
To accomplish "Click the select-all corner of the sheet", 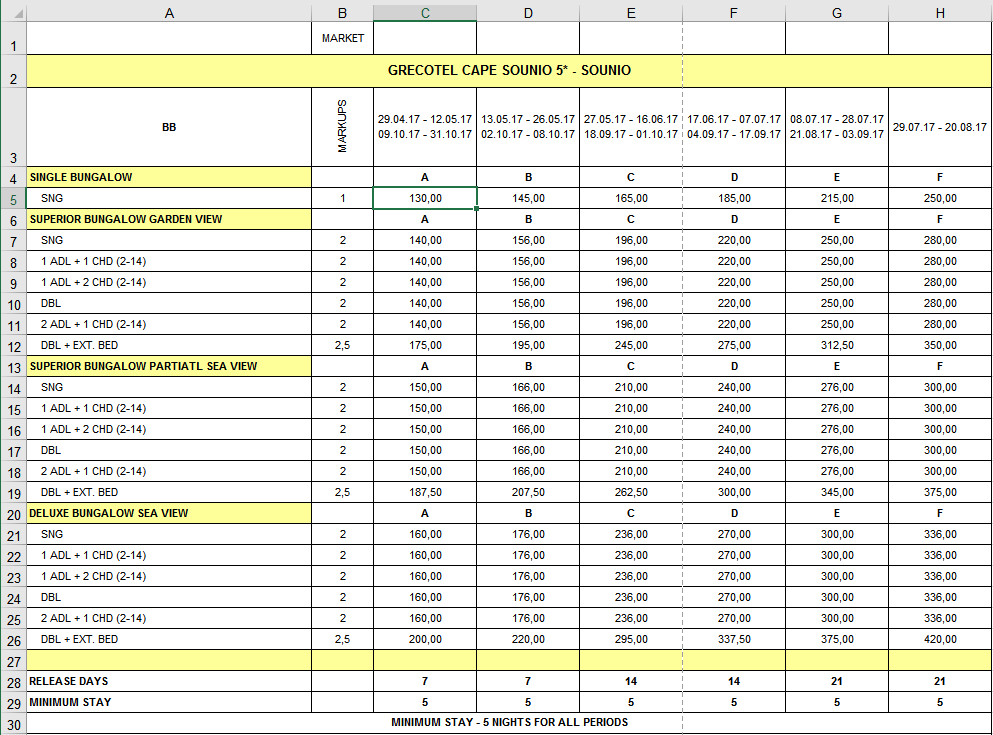I will [13, 13].
